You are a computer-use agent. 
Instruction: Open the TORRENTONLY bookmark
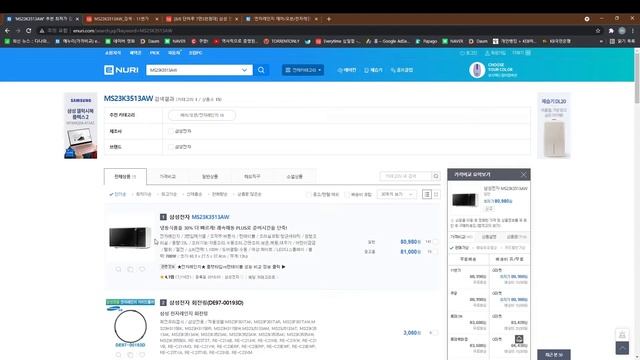pos(282,41)
